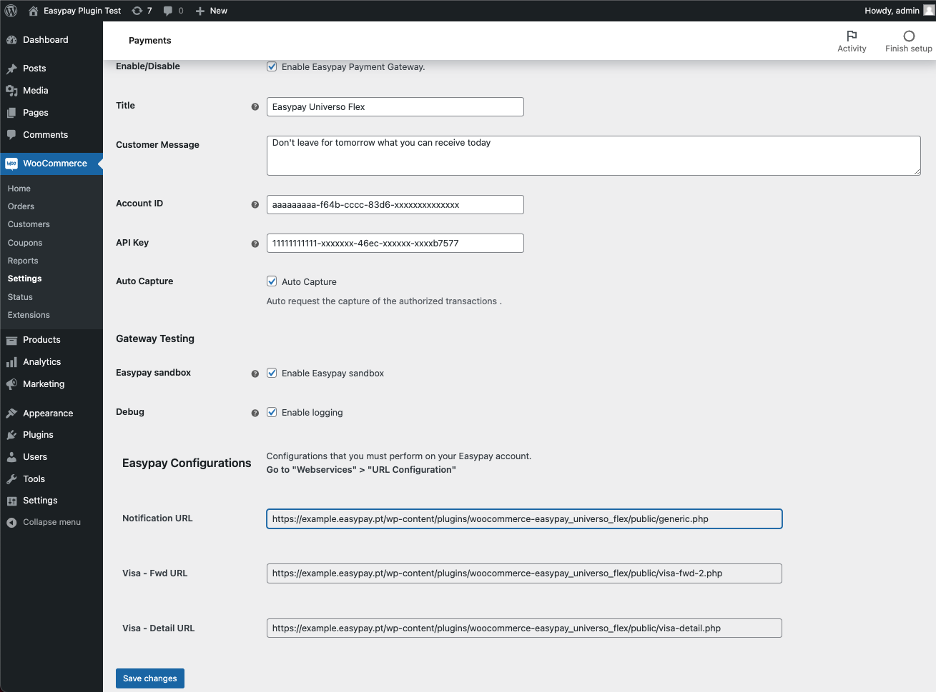The image size is (936, 692).
Task: Open the Activity flag panel
Action: [852, 41]
